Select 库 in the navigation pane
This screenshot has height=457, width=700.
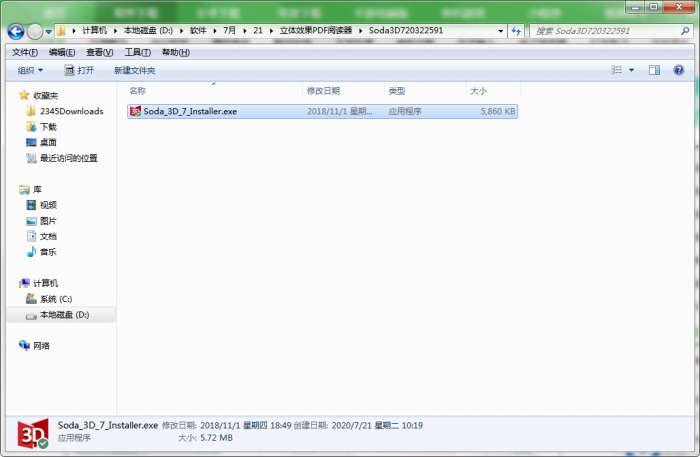[37, 189]
